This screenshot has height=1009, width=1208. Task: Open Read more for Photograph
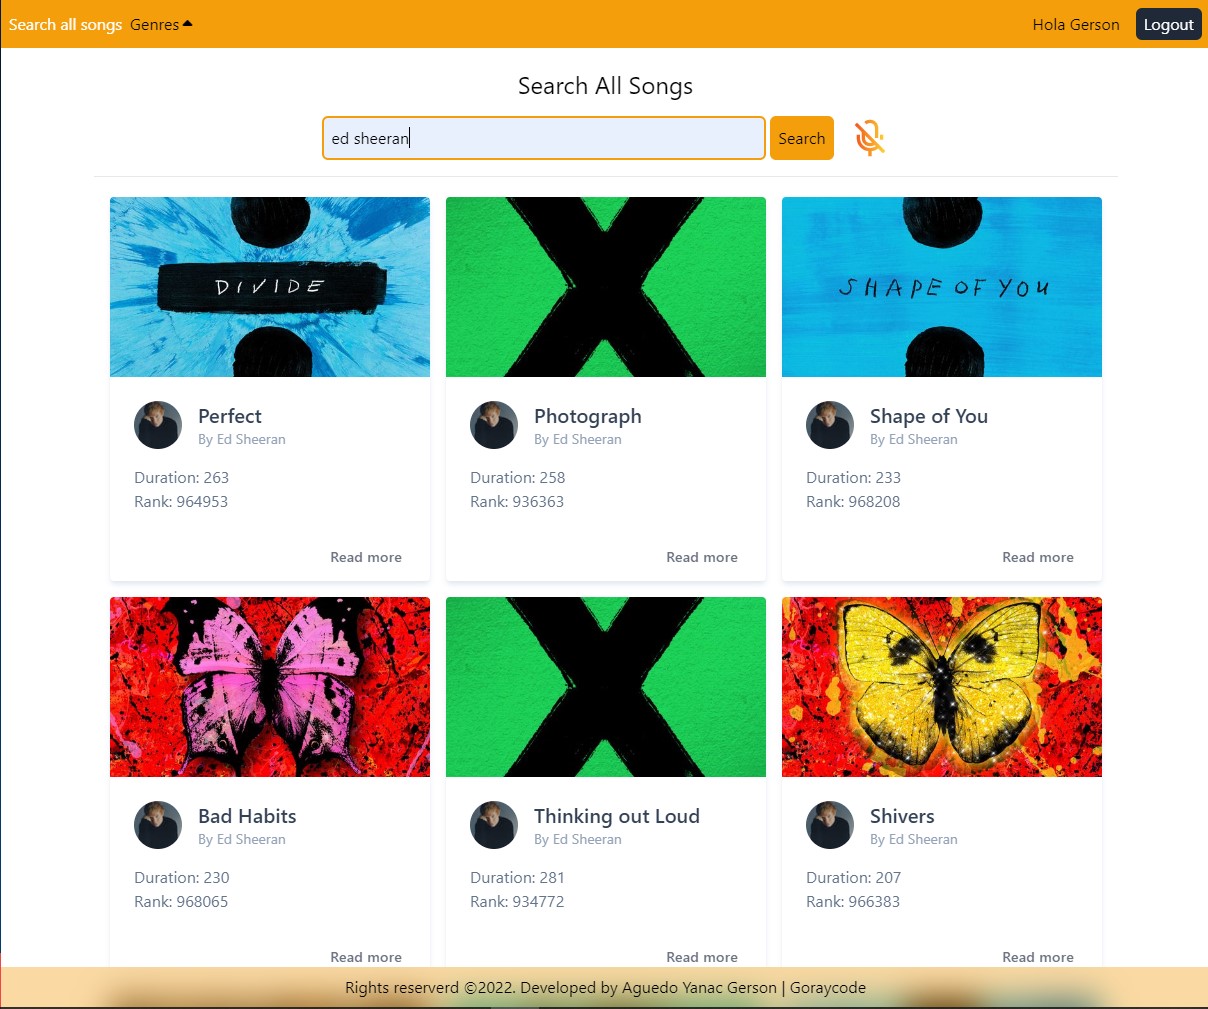(x=702, y=557)
